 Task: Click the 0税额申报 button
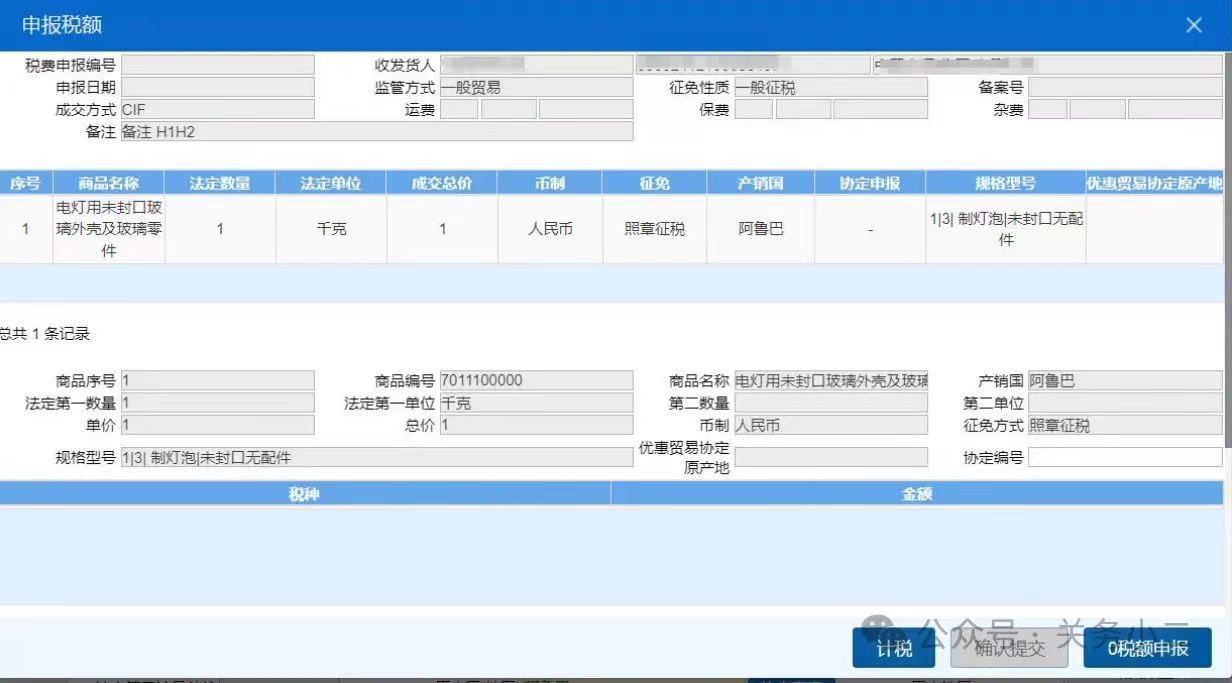(x=1148, y=648)
